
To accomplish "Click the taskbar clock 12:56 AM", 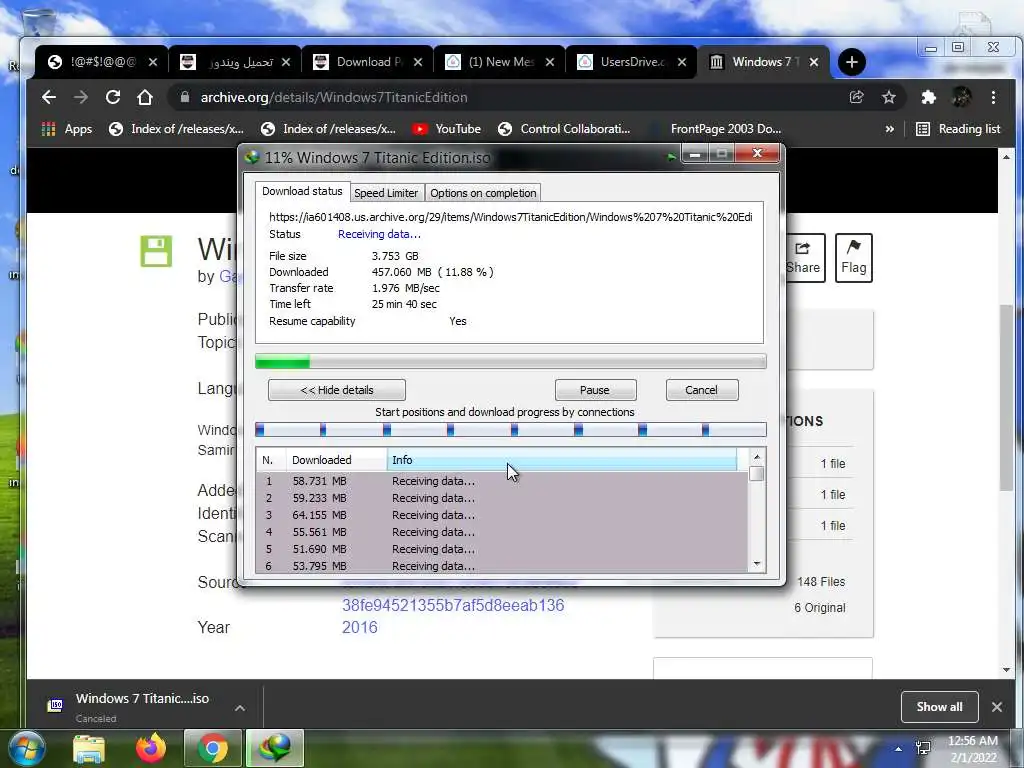I will tap(973, 741).
